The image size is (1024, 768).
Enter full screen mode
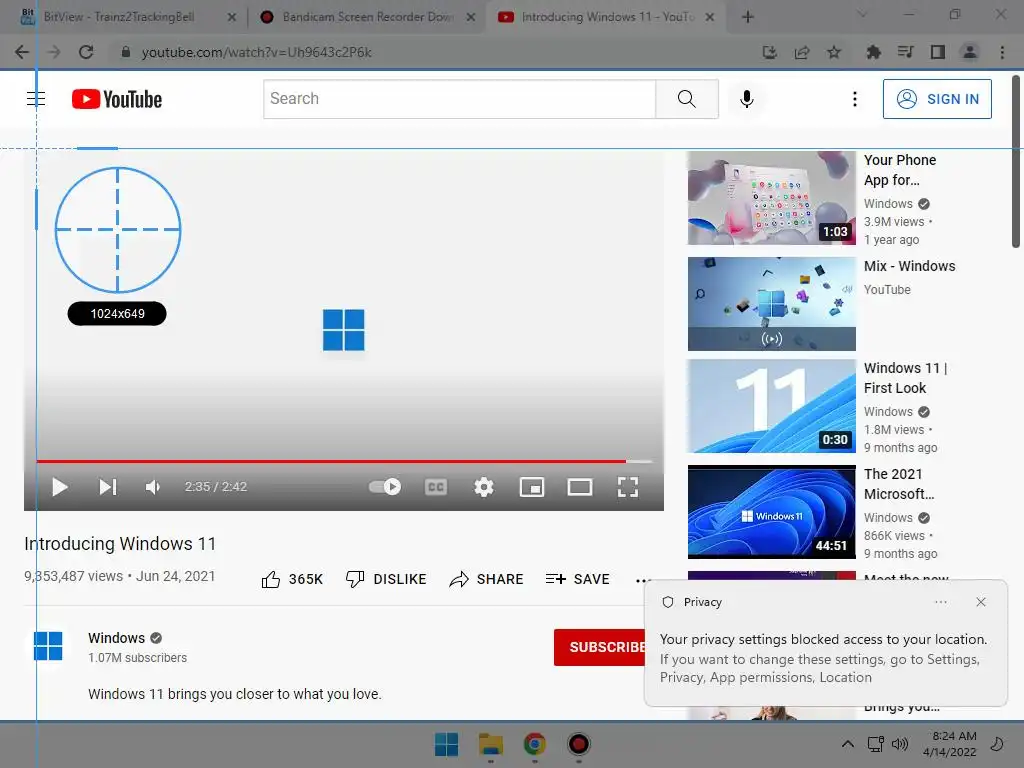628,487
